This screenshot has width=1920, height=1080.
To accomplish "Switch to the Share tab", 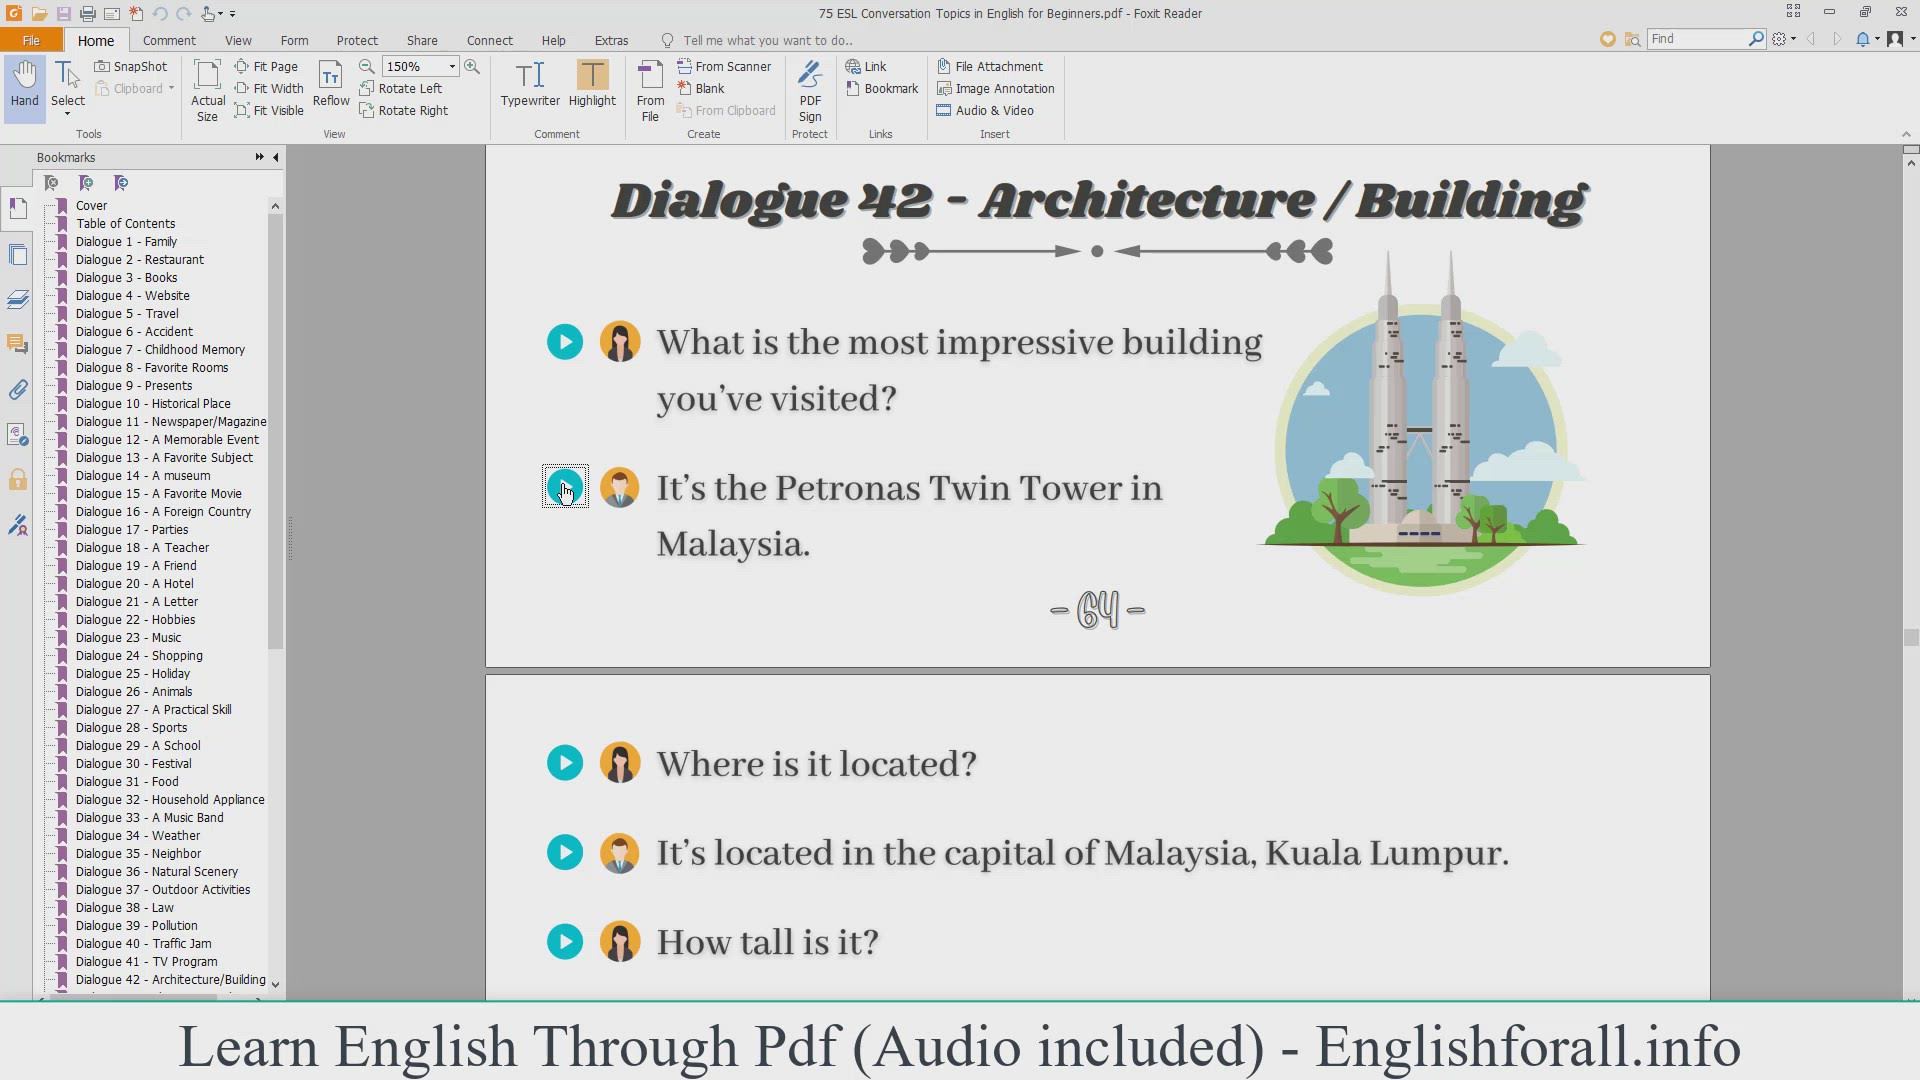I will [422, 40].
